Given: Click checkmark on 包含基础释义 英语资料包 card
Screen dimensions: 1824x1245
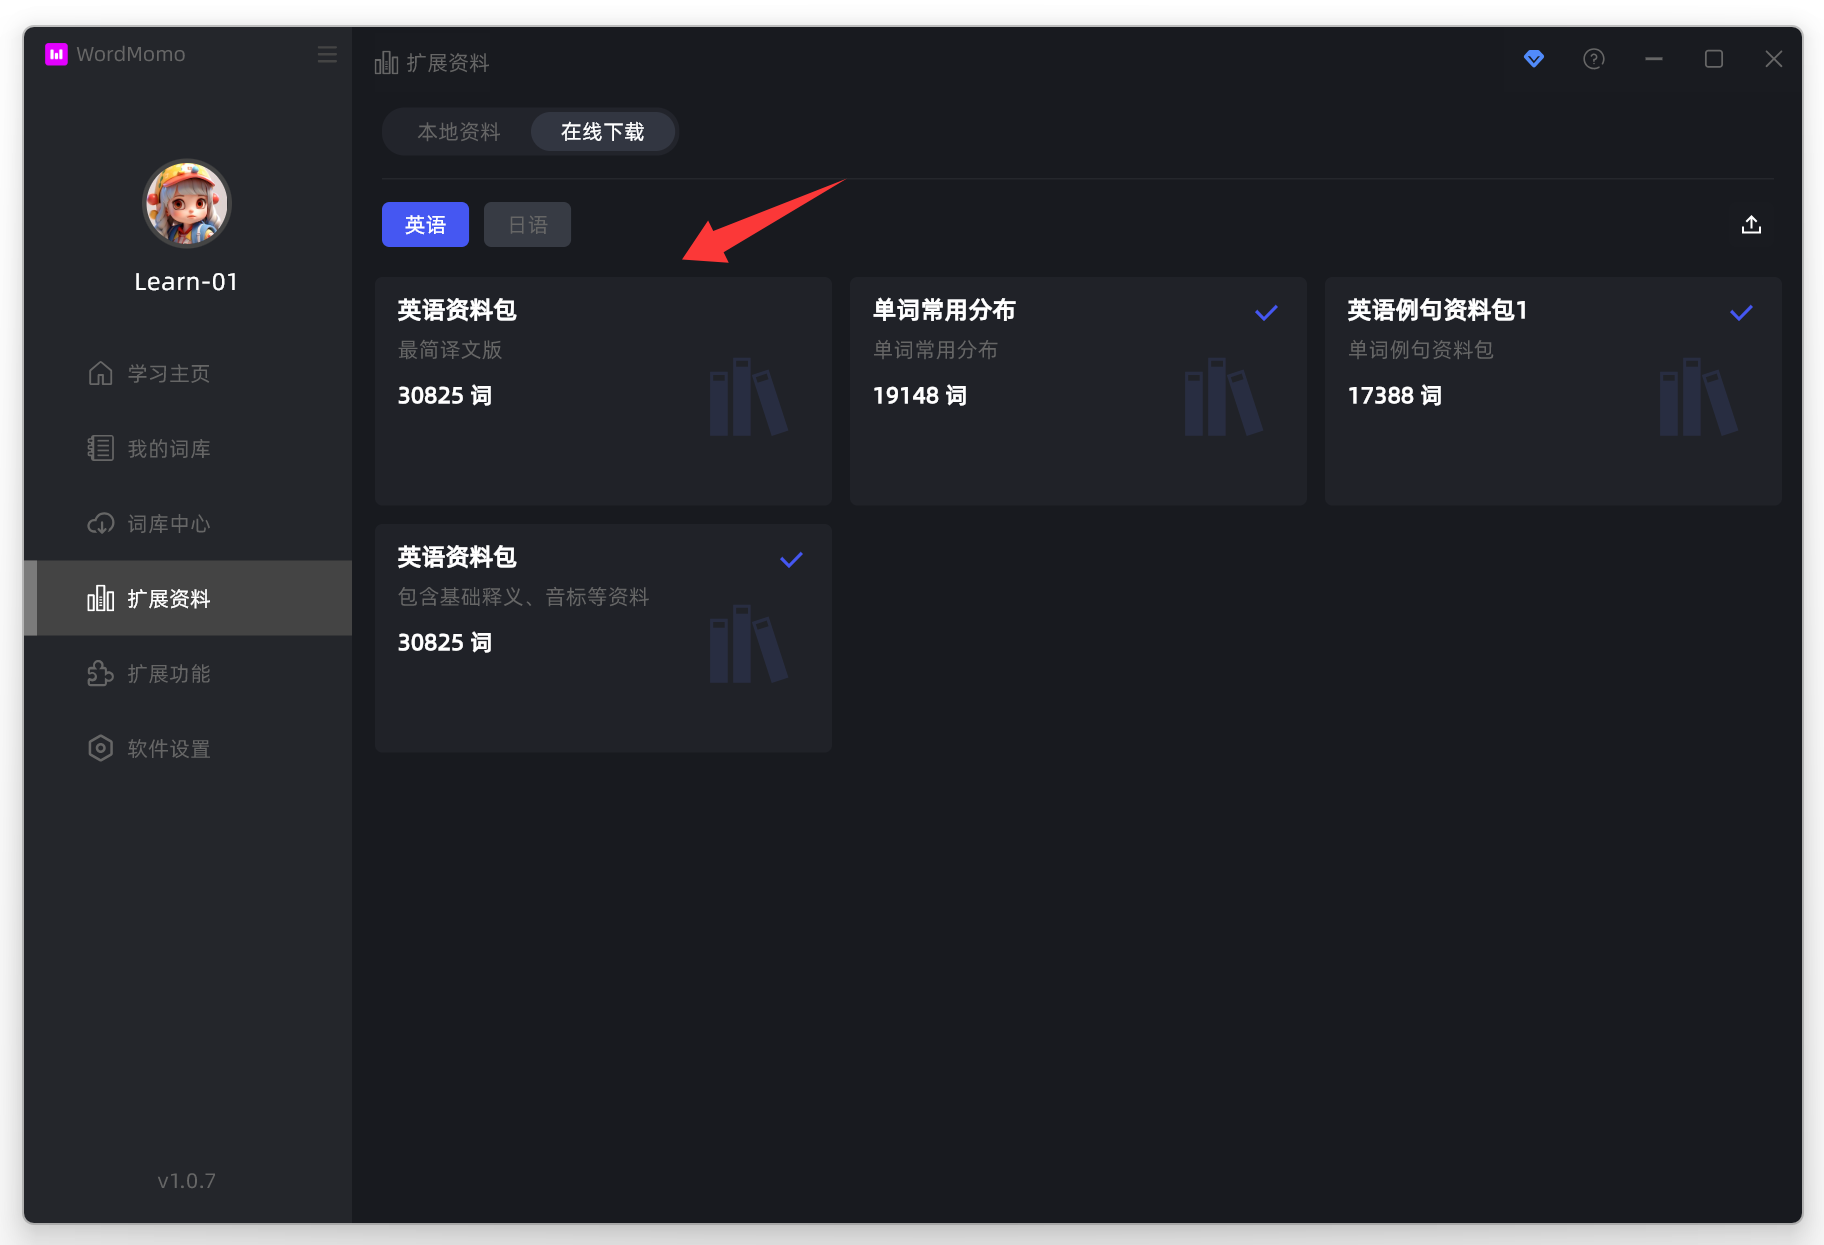Looking at the screenshot, I should click(791, 560).
